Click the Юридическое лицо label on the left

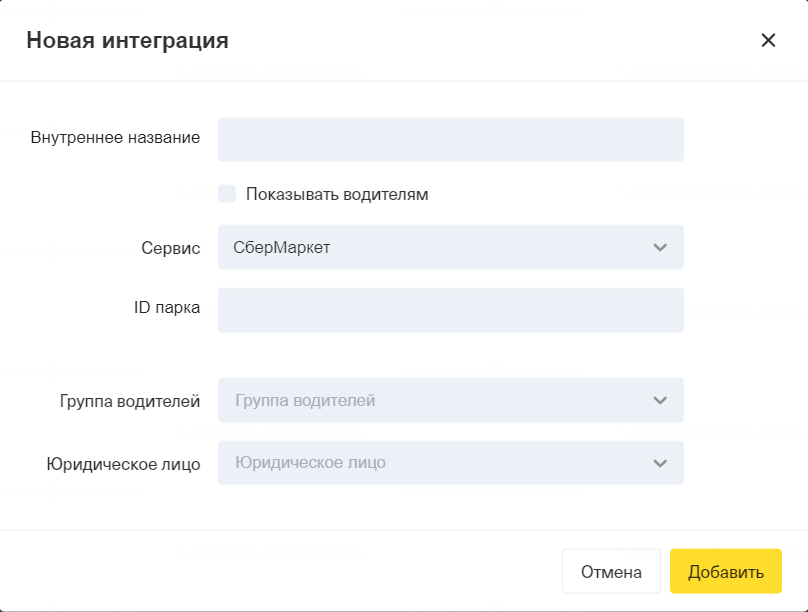click(x=123, y=464)
